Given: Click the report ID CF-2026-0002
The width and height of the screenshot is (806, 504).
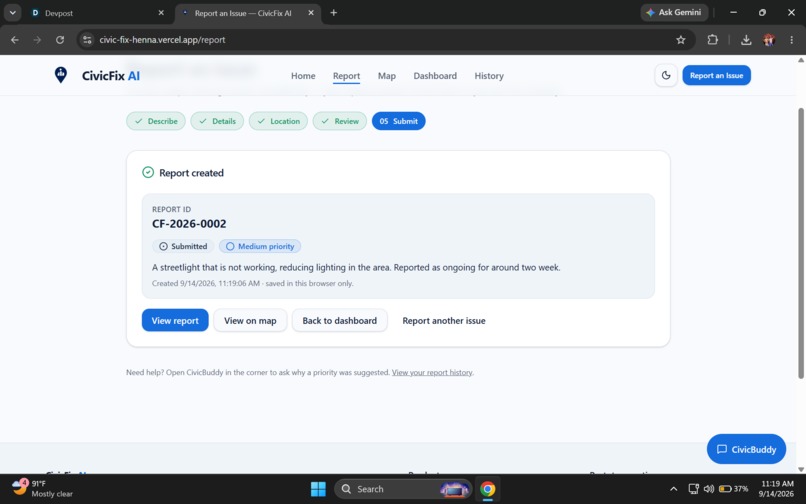Looking at the screenshot, I should tap(189, 224).
